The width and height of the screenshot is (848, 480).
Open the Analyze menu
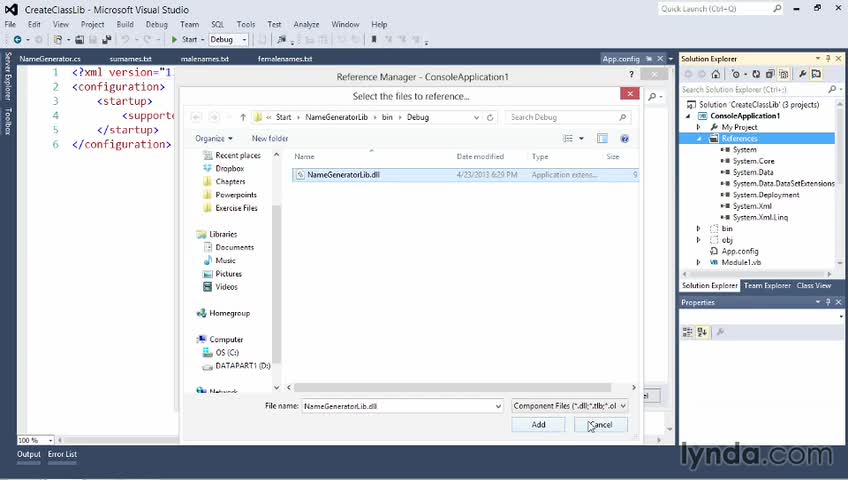tap(306, 24)
